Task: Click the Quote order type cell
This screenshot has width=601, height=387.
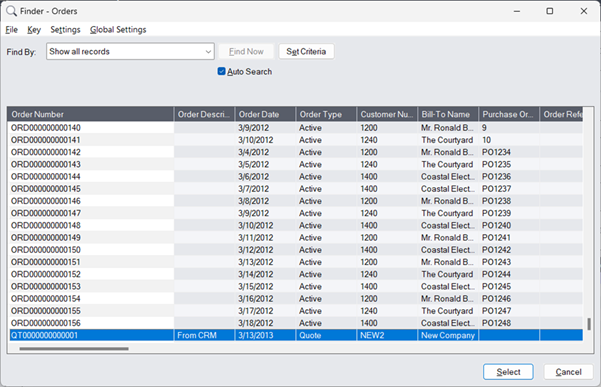Action: click(326, 335)
